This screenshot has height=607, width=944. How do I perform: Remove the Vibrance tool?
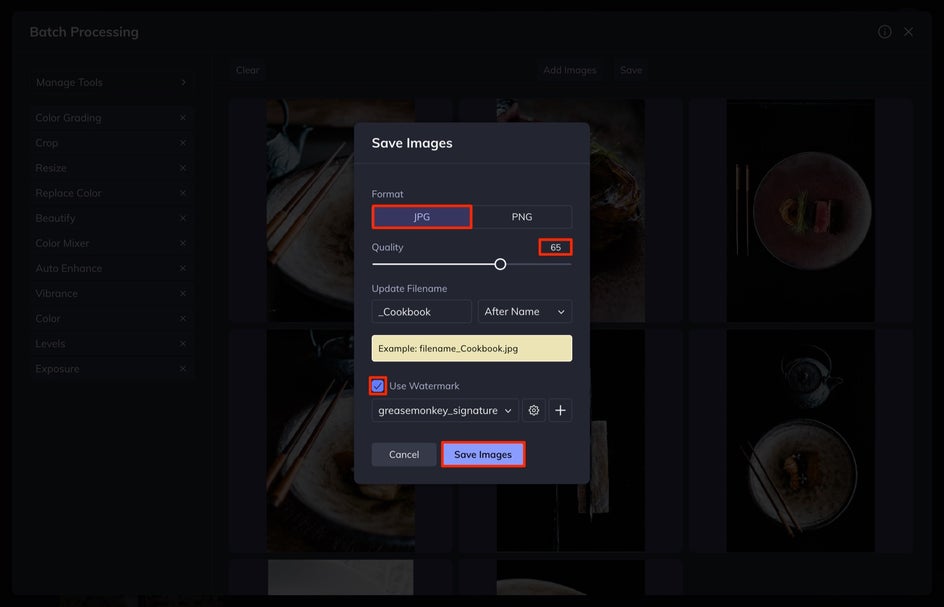pyautogui.click(x=183, y=294)
